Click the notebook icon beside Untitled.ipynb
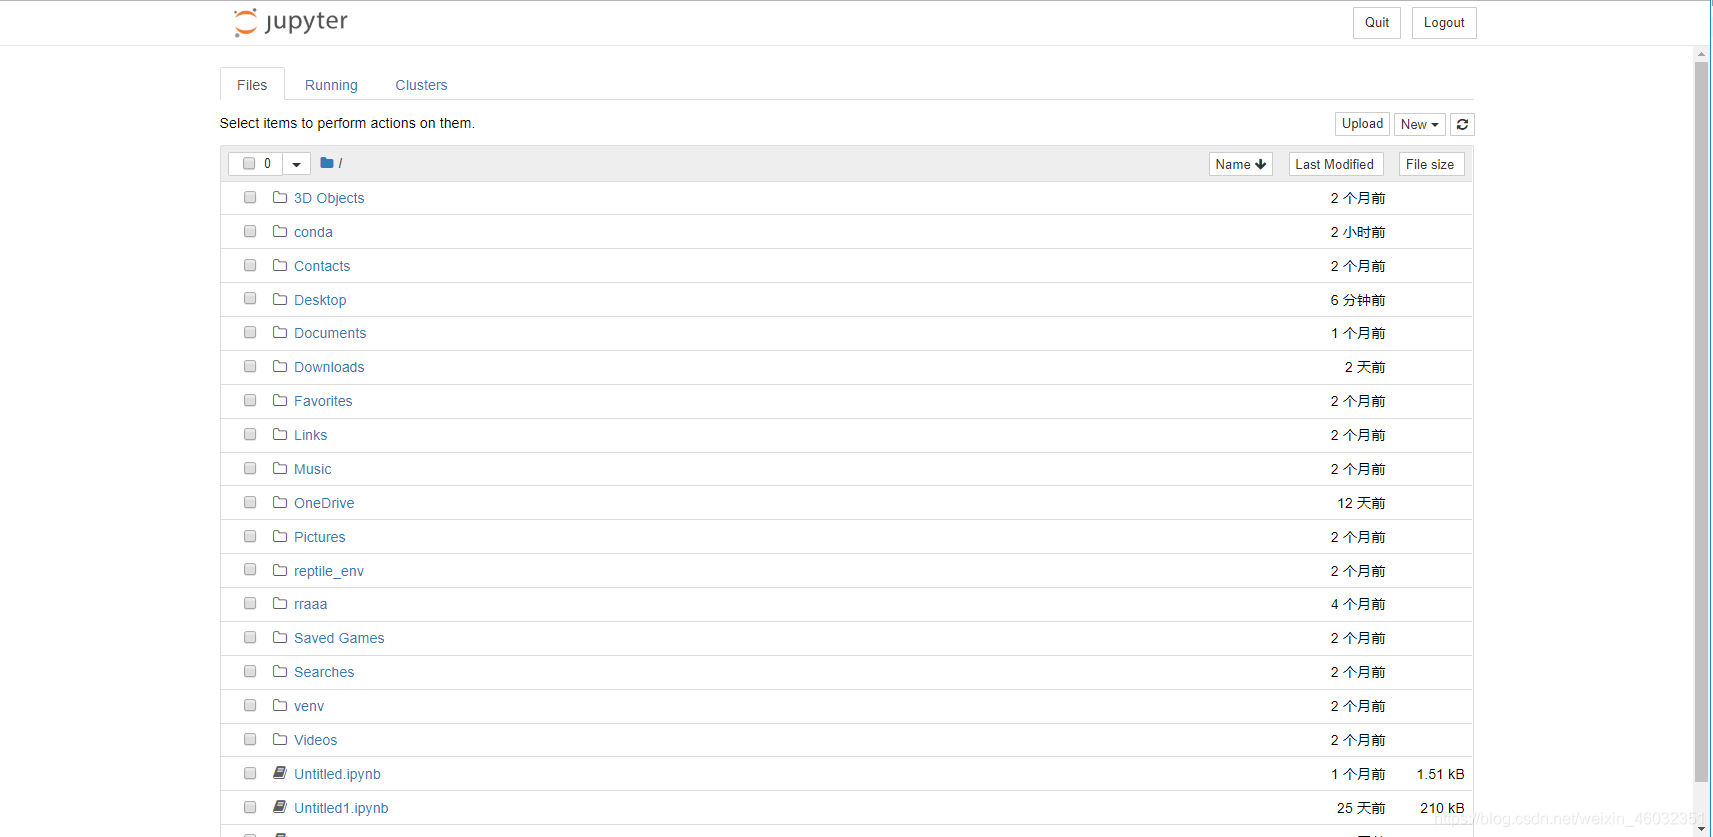 tap(280, 773)
